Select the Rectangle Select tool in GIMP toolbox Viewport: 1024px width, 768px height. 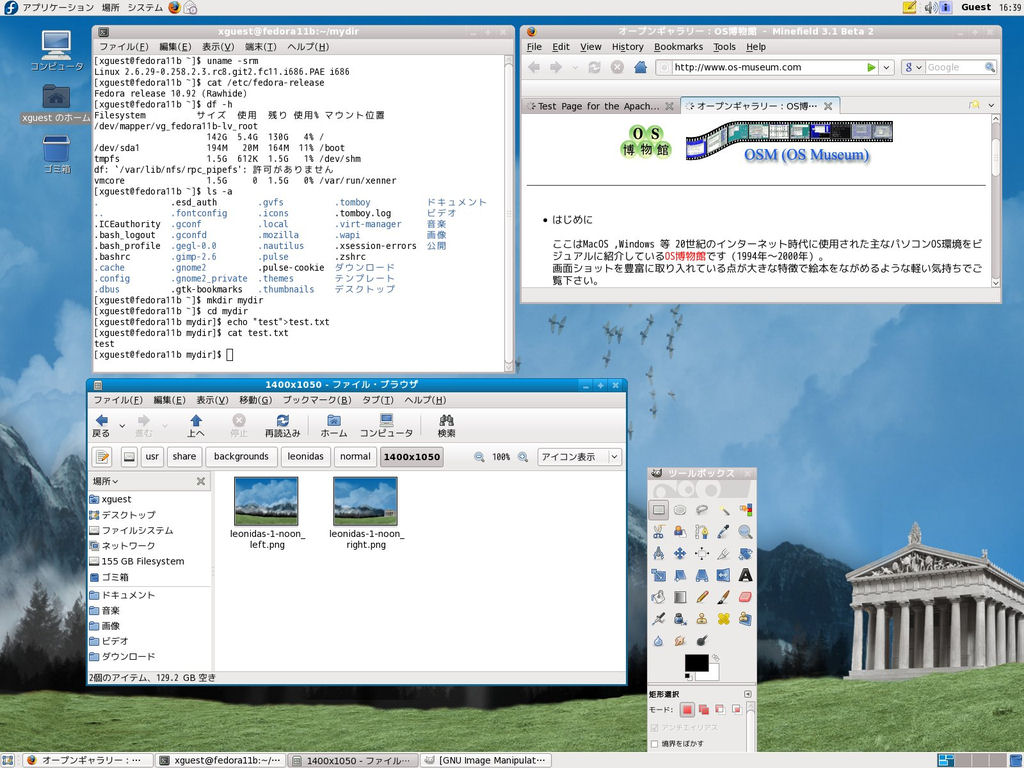pyautogui.click(x=658, y=510)
